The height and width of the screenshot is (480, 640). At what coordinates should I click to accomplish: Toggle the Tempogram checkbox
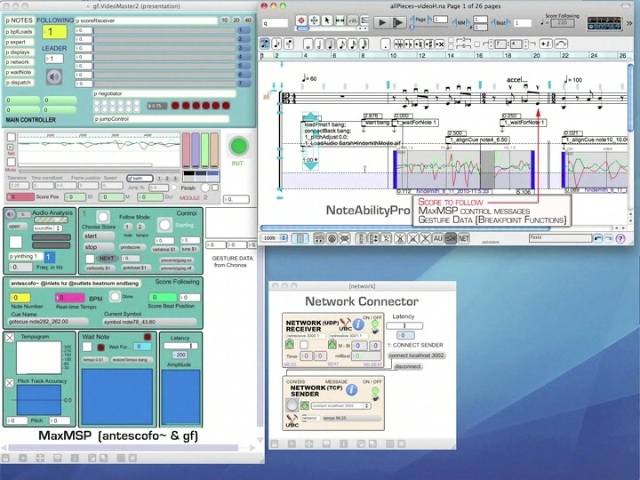pyautogui.click(x=9, y=338)
